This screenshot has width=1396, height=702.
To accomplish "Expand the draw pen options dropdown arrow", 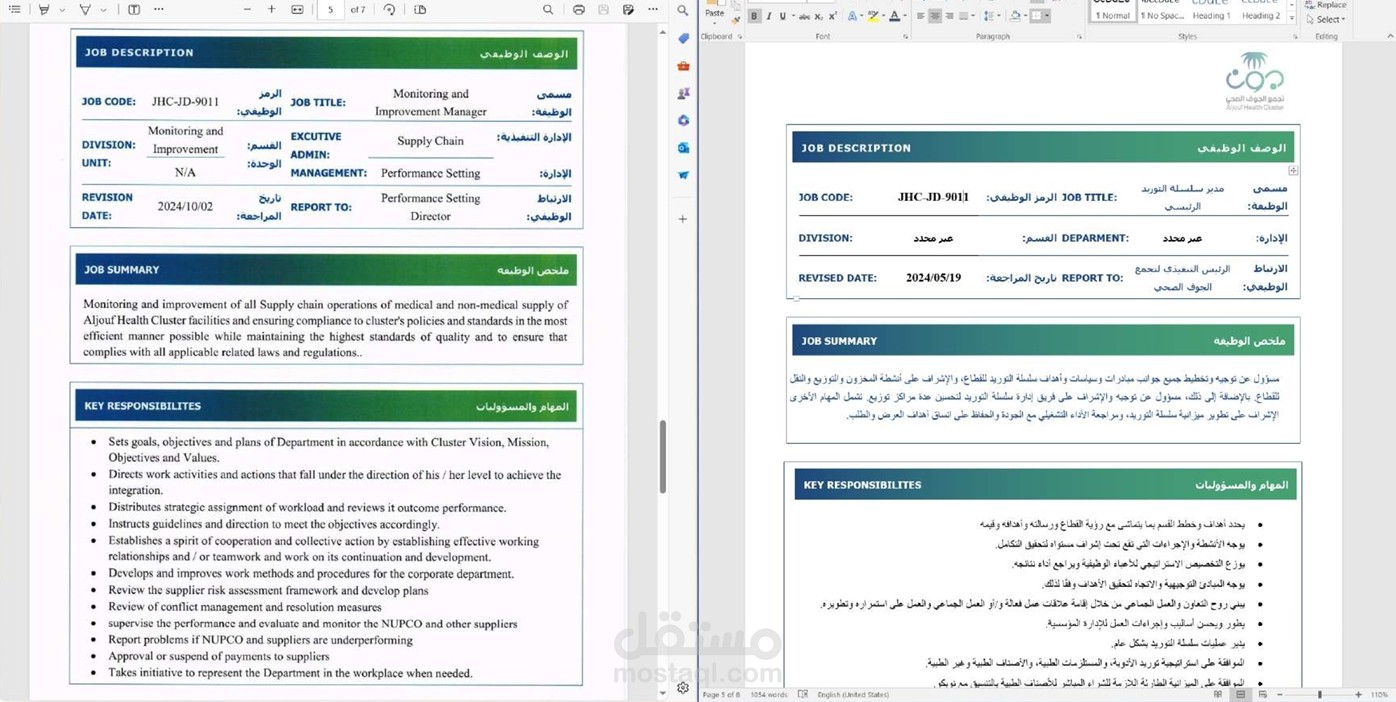I will pyautogui.click(x=102, y=9).
